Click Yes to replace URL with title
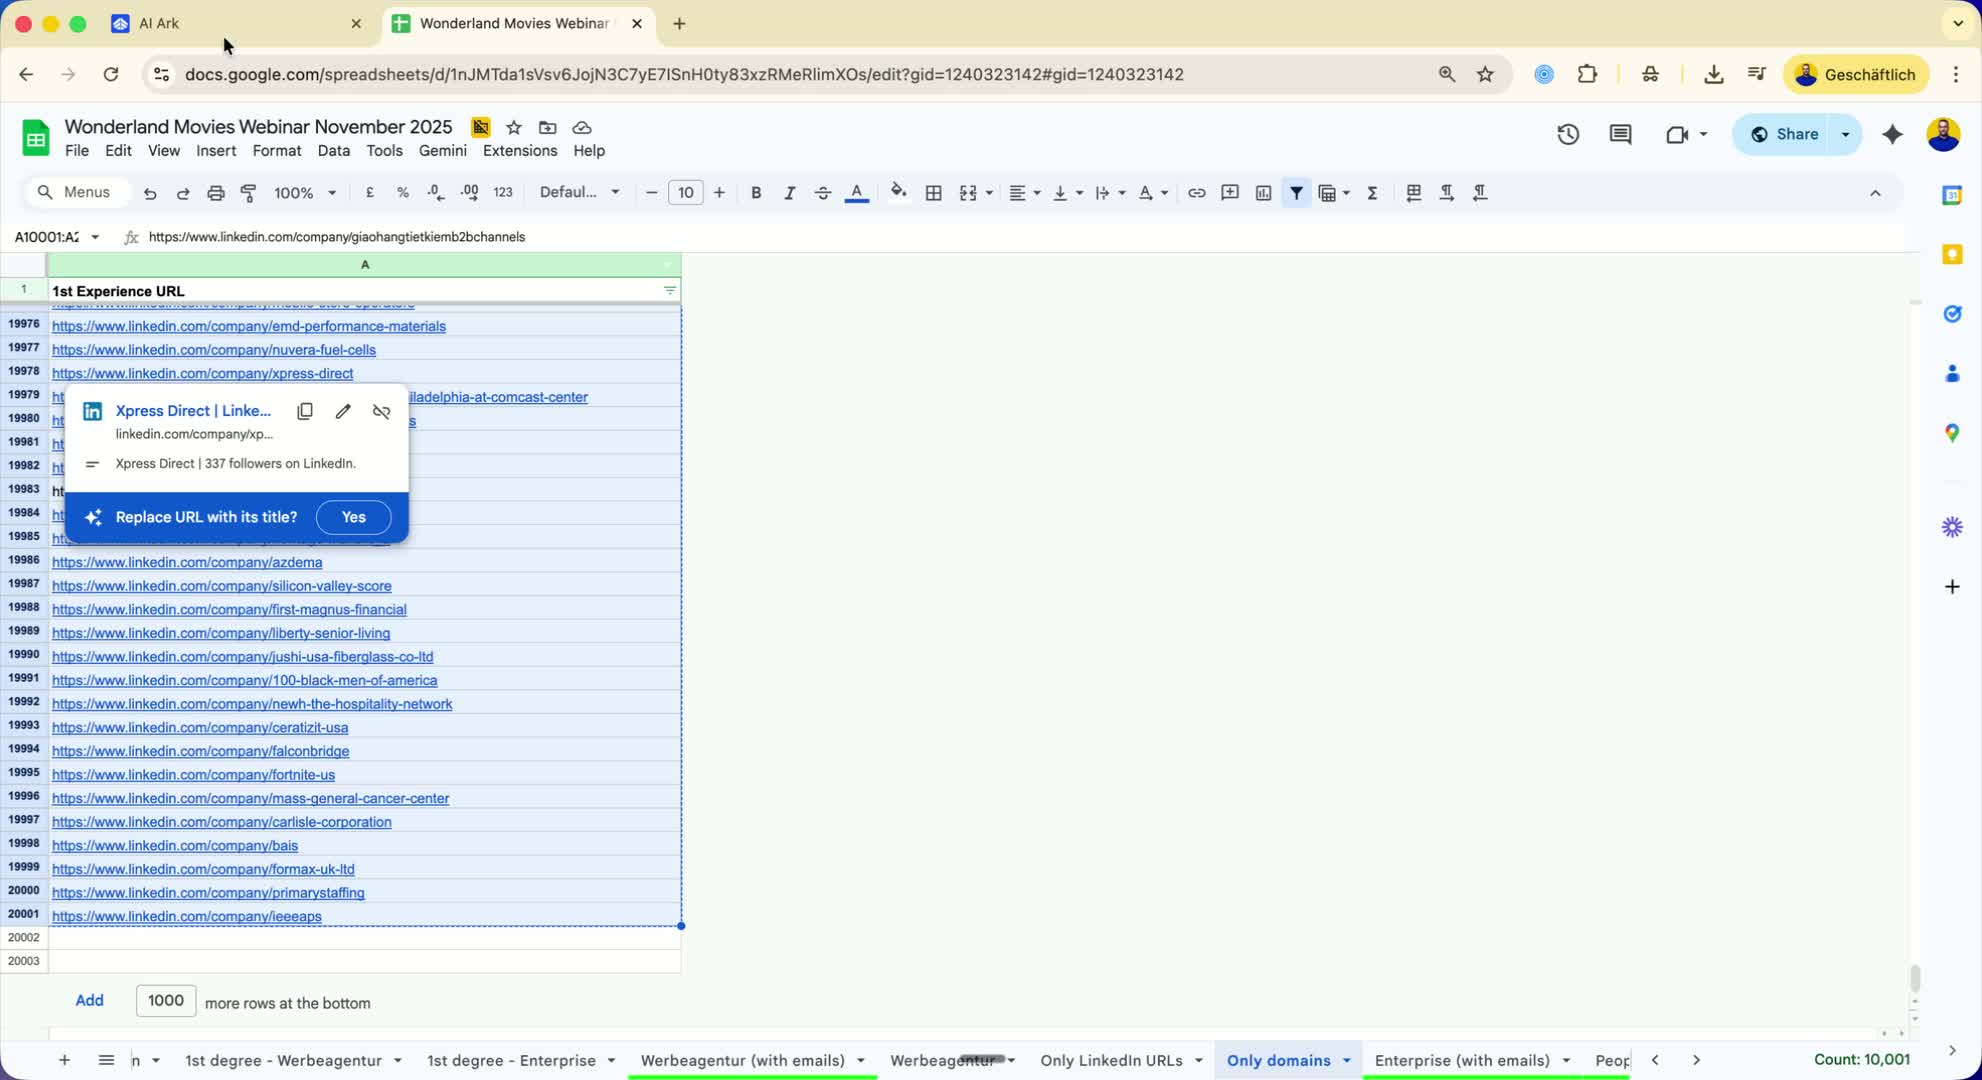 tap(353, 517)
